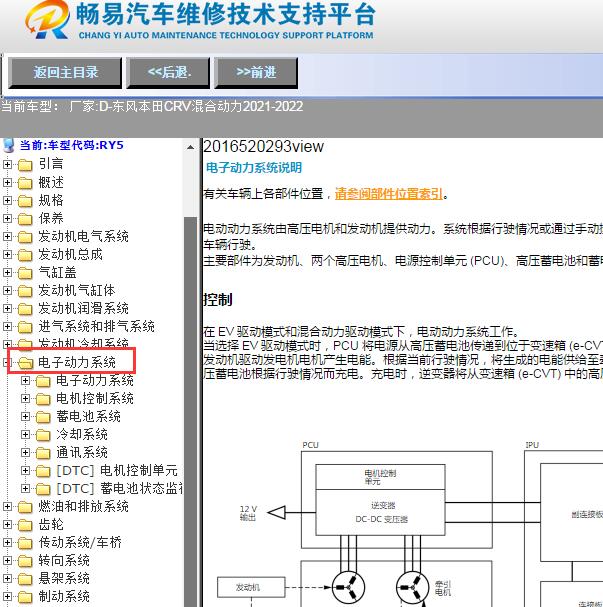This screenshot has width=603, height=607.
Task: Select the 齿轮 tree label
Action: [x=51, y=524]
